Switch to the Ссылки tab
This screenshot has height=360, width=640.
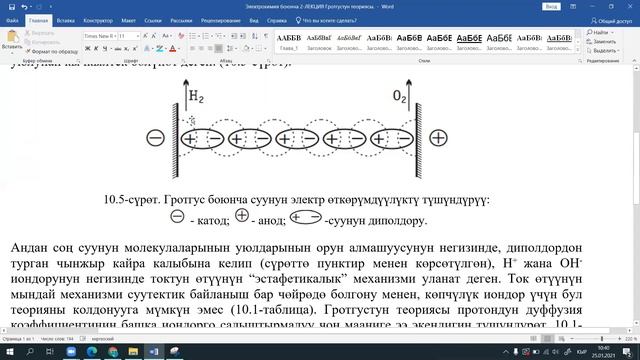(x=153, y=20)
